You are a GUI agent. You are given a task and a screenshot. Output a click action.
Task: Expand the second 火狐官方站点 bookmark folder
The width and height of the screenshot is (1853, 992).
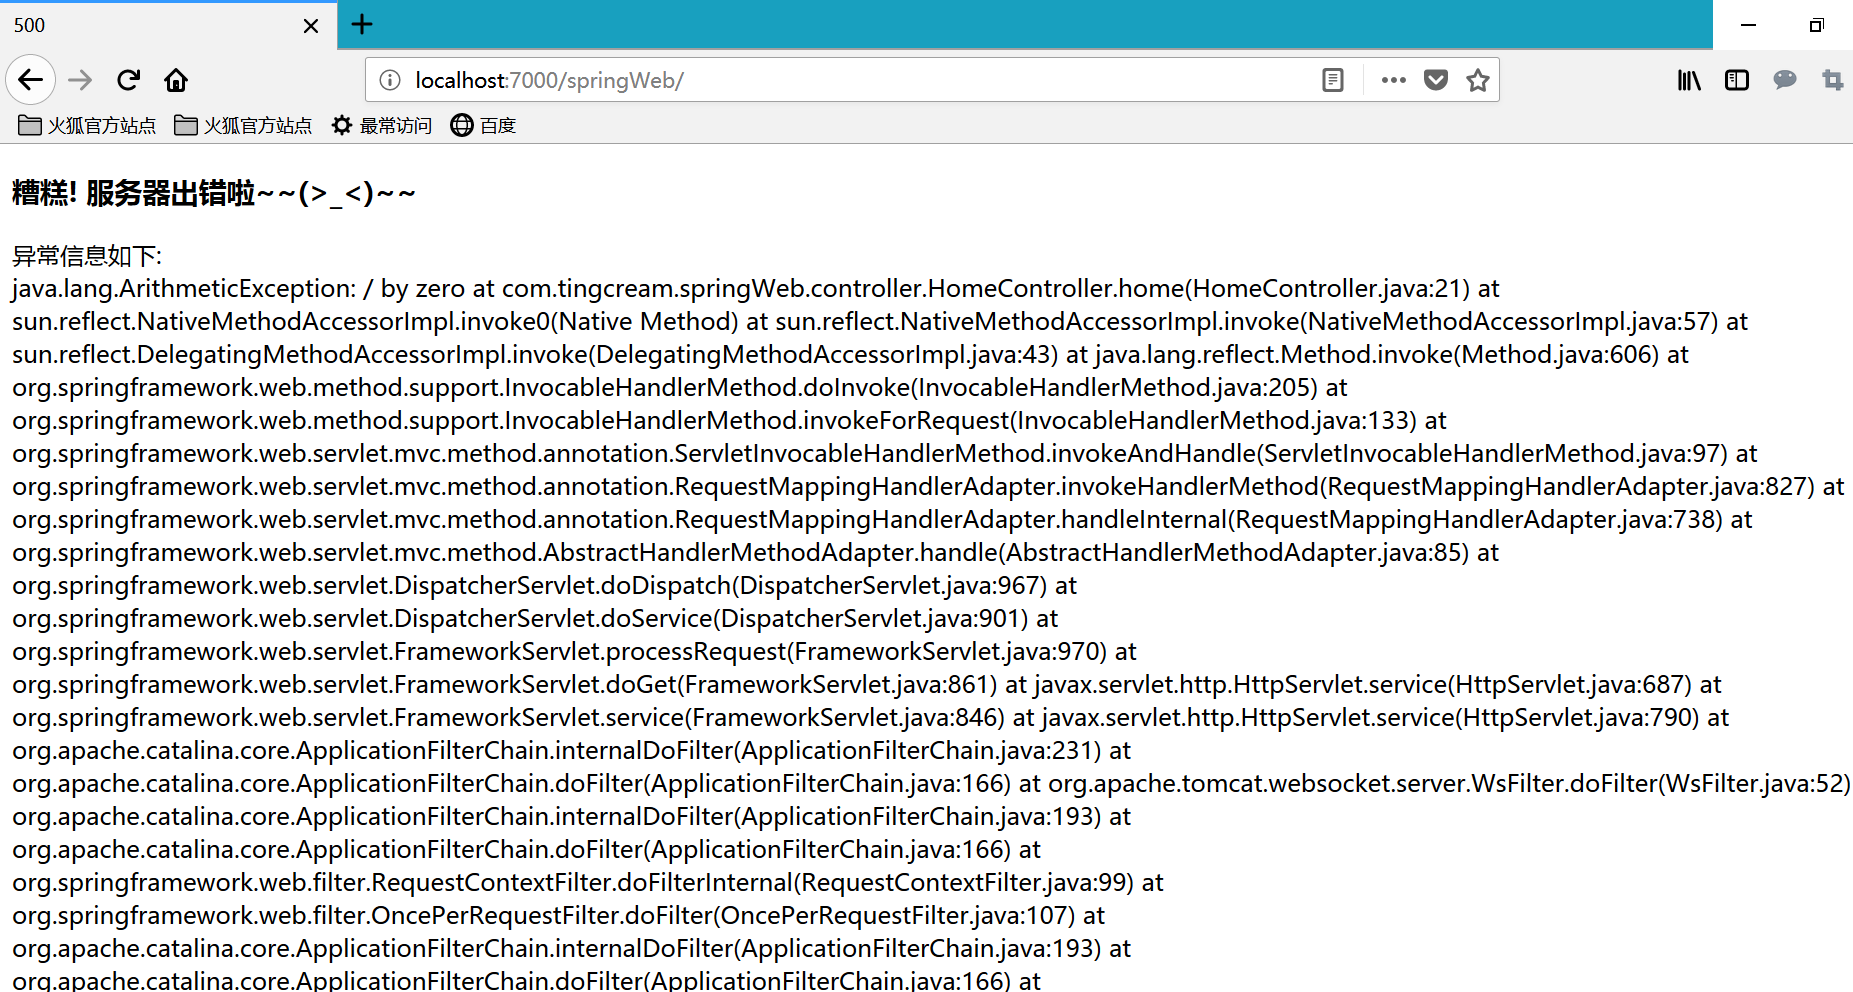point(244,125)
